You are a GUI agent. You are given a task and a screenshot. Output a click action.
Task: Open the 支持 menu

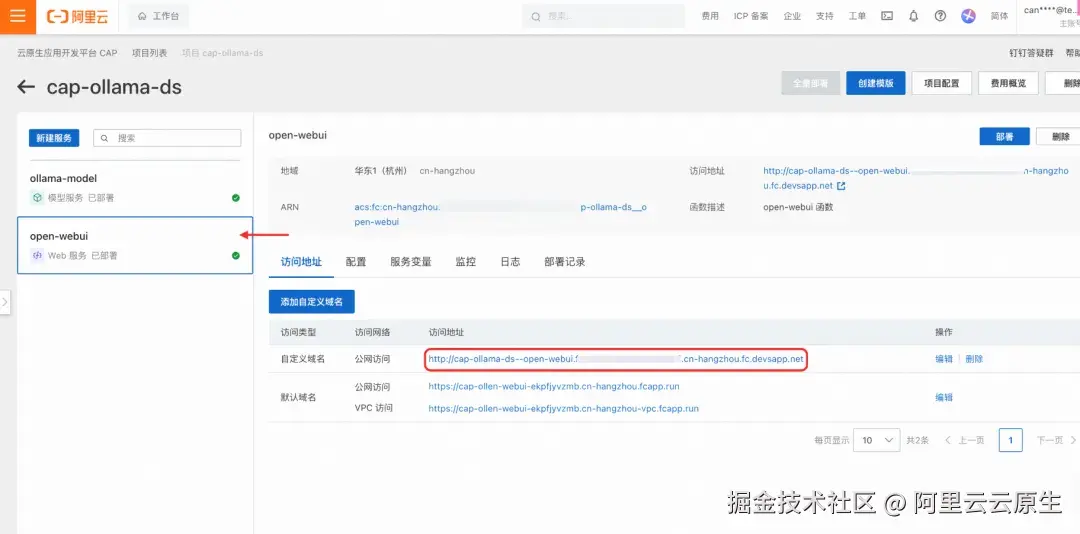pos(824,17)
